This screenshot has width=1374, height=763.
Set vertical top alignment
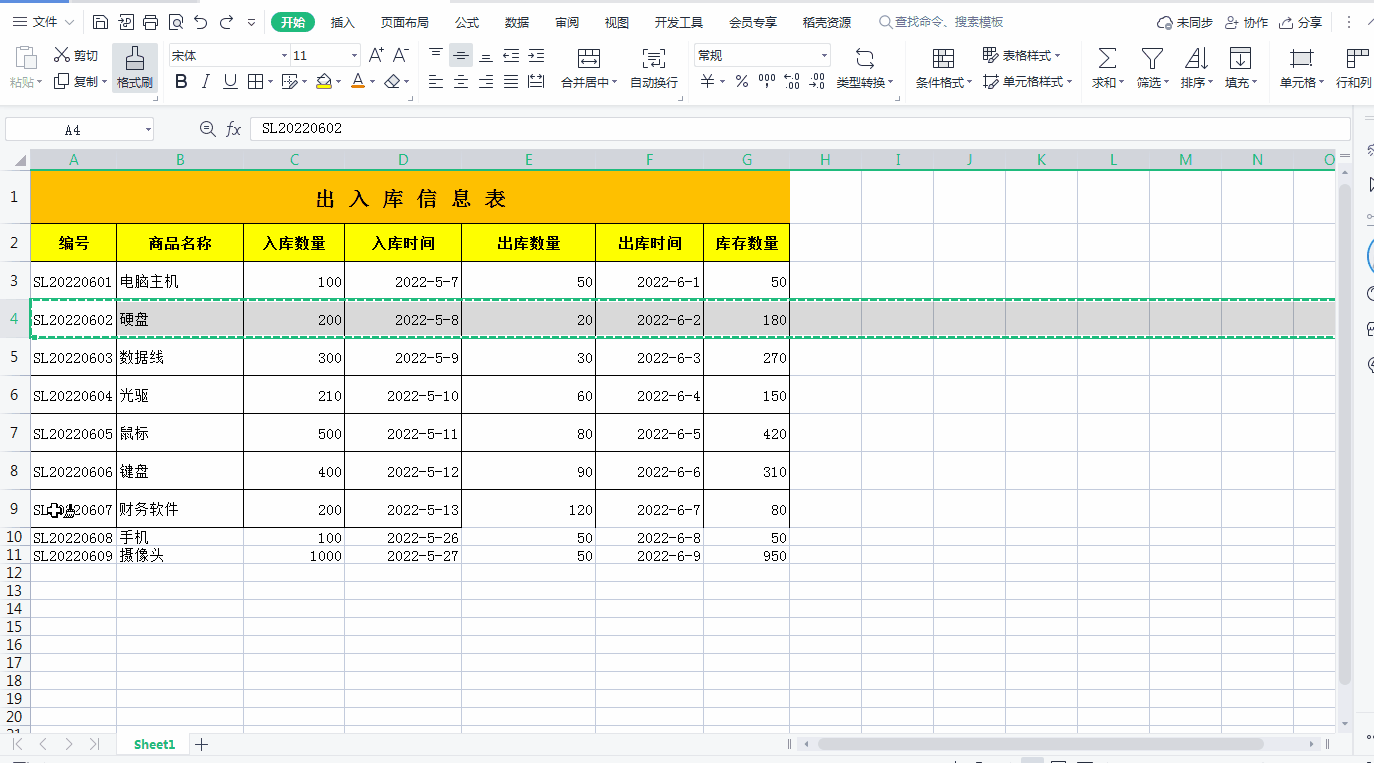point(436,55)
